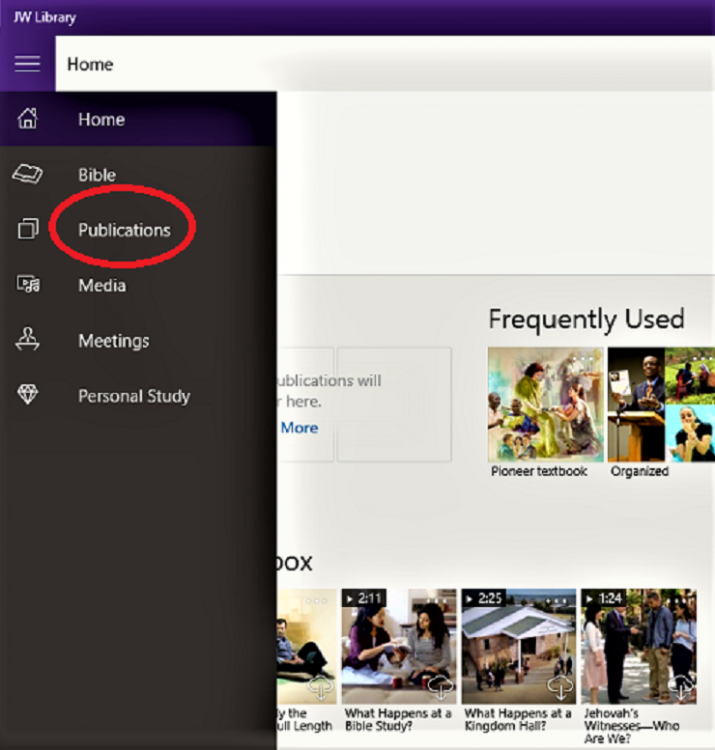Play Jehovah's Witnesses—Who Are We video

[638, 646]
